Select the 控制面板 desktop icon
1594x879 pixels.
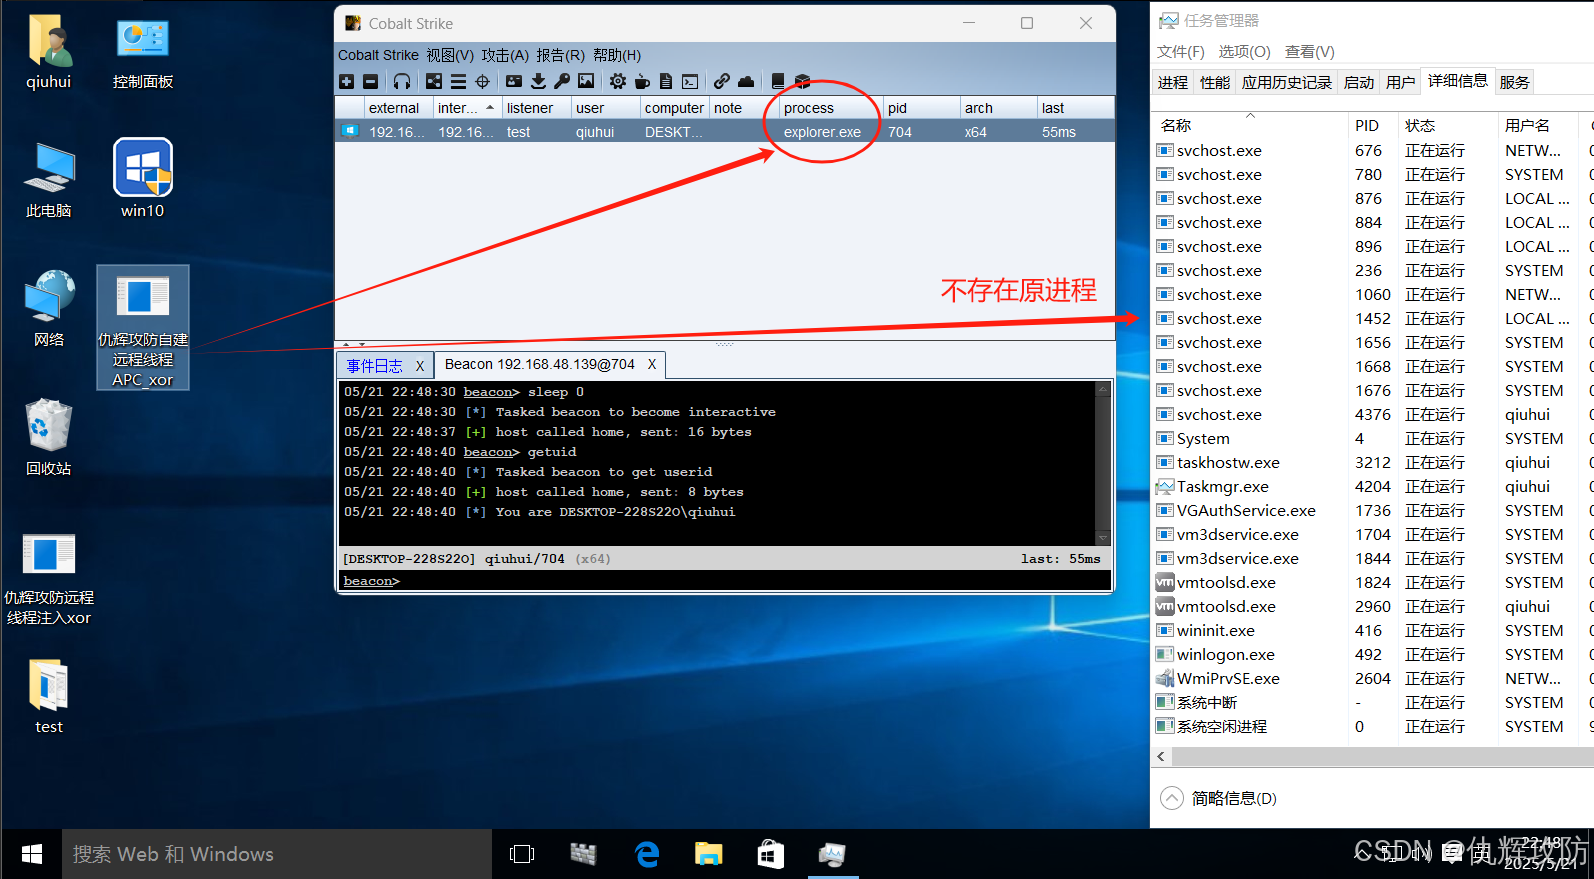pos(143,54)
